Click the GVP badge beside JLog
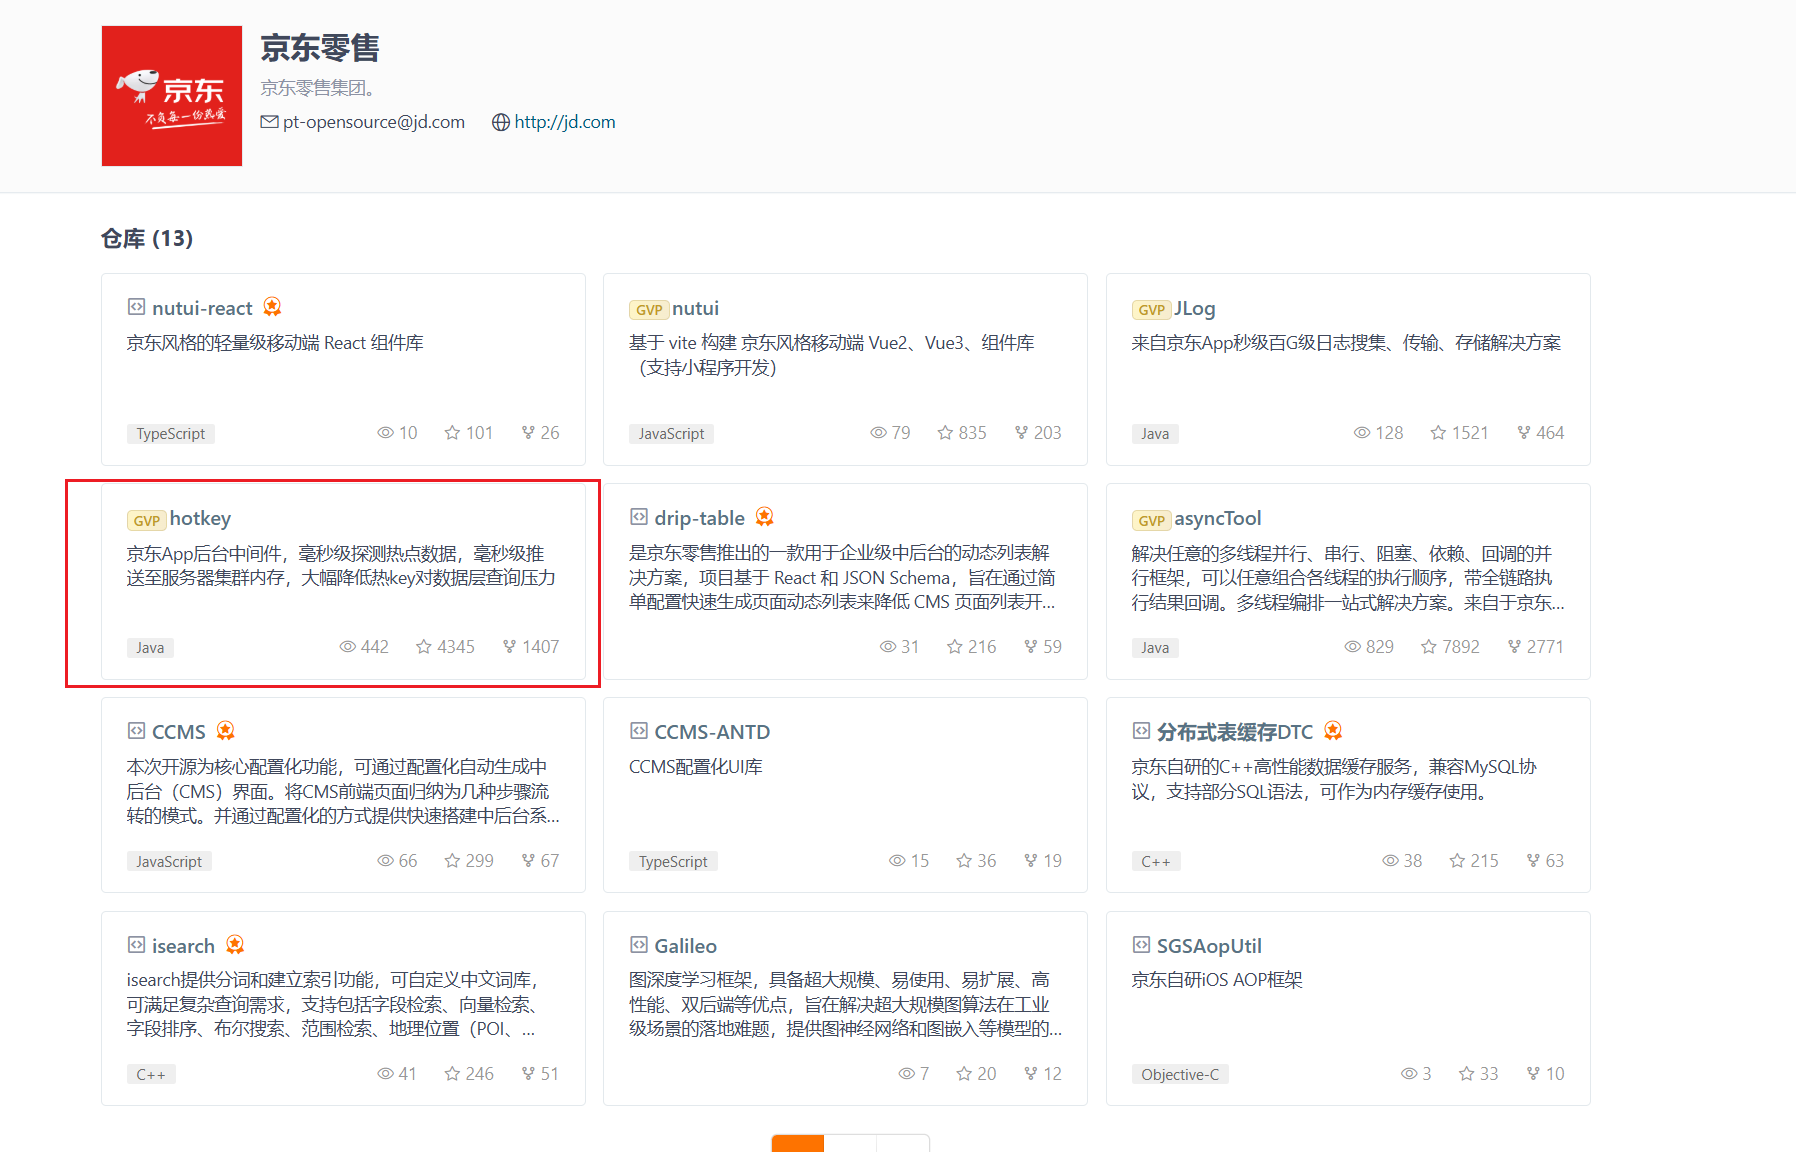This screenshot has height=1152, width=1796. 1151,310
